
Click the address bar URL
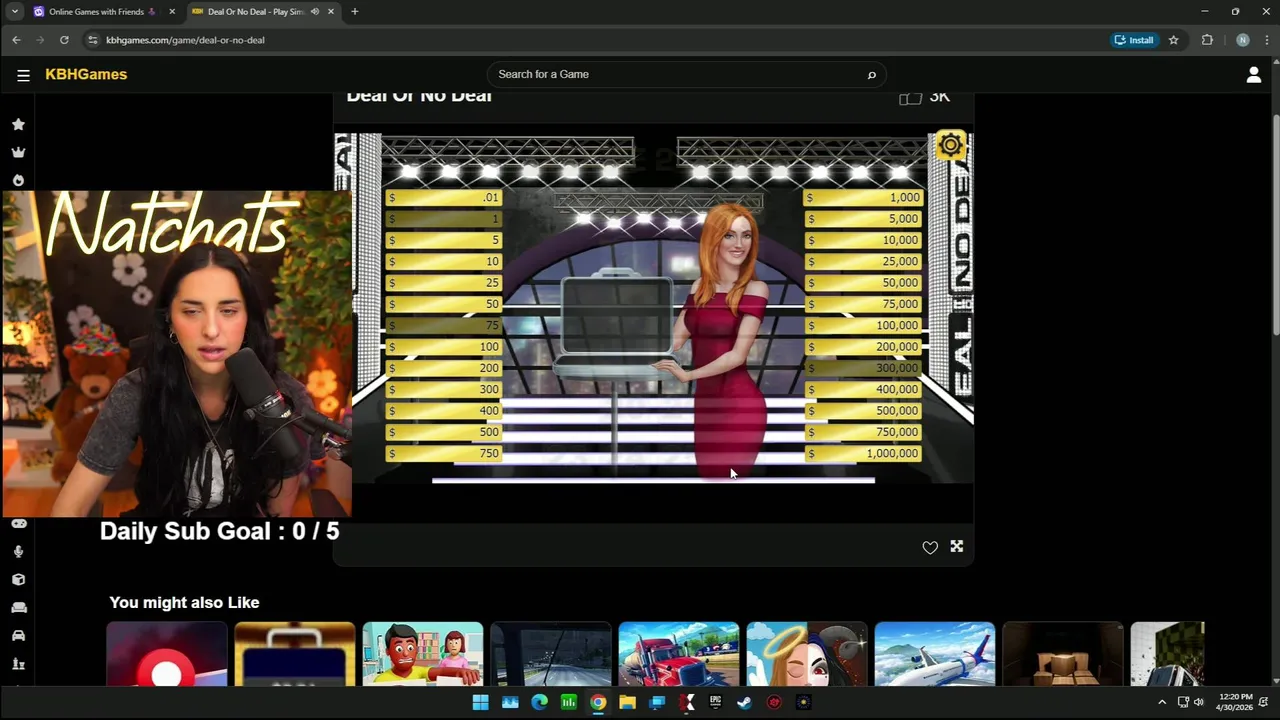tap(185, 40)
